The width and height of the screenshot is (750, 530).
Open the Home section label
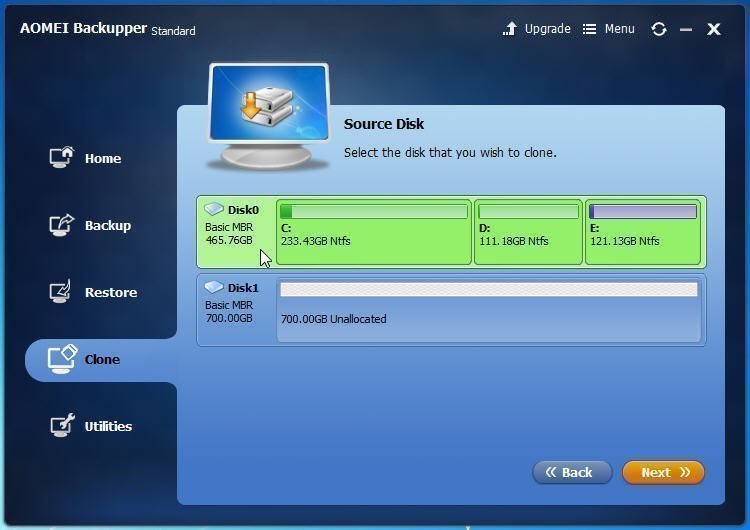click(103, 158)
